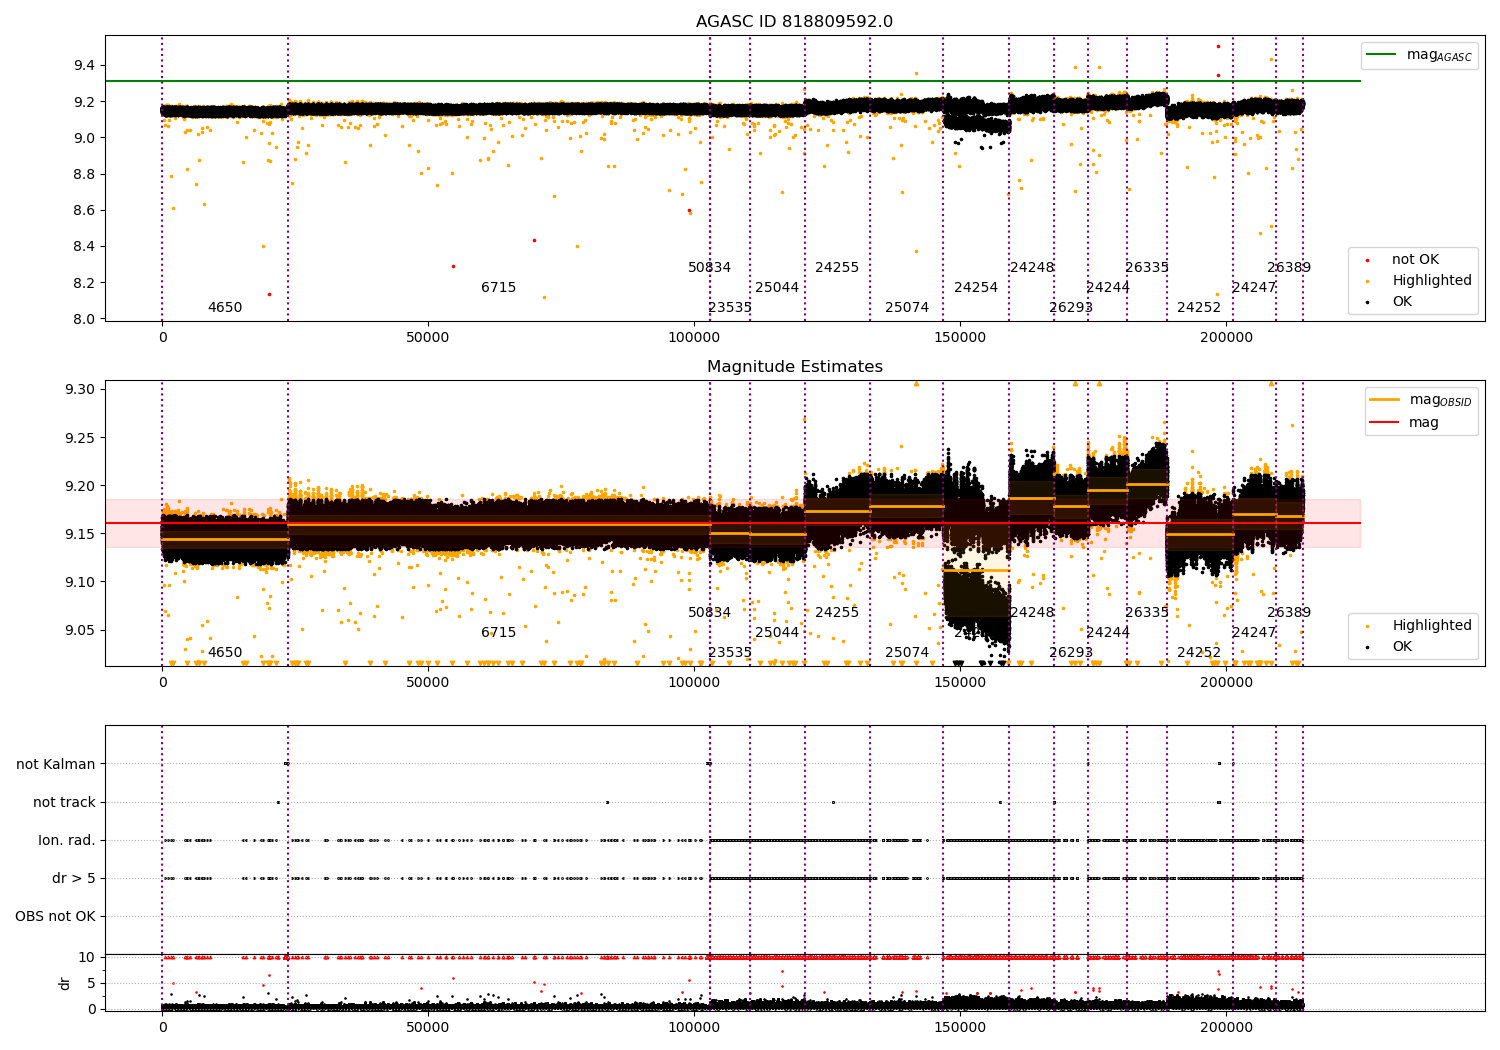Click OBSID label 24244 in the top plot

(x=1108, y=288)
